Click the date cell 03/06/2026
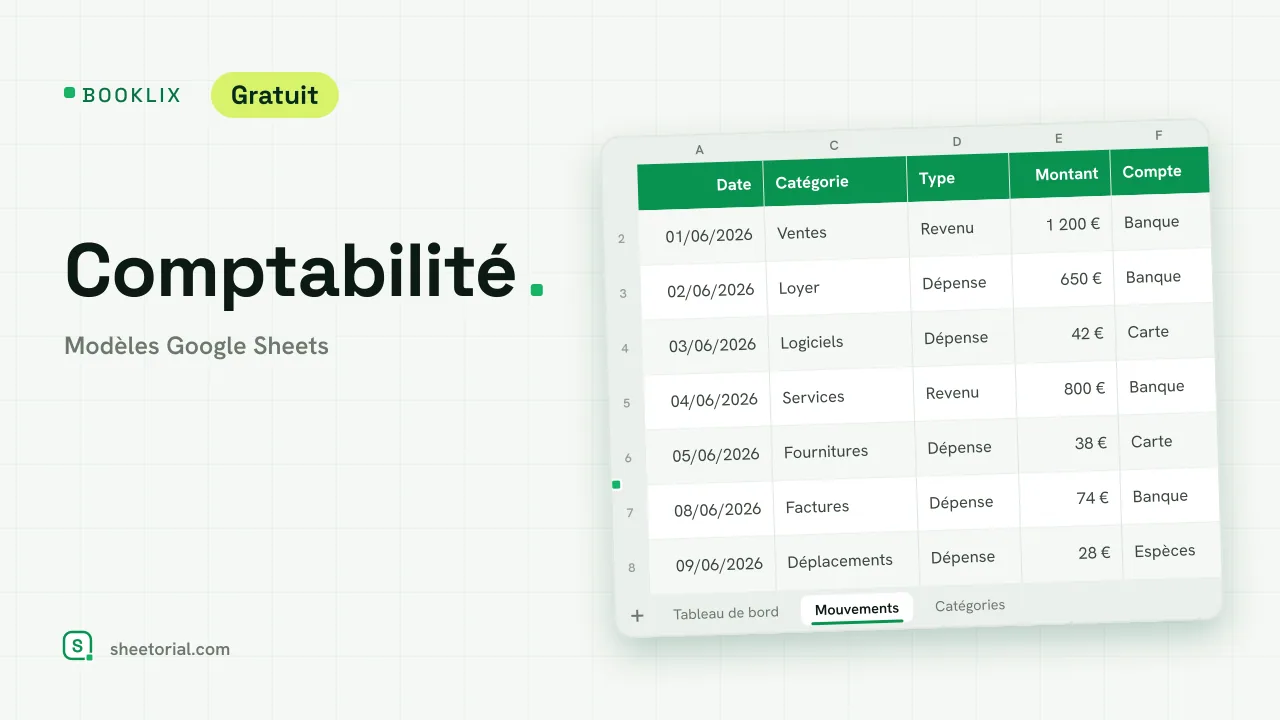 [706, 346]
